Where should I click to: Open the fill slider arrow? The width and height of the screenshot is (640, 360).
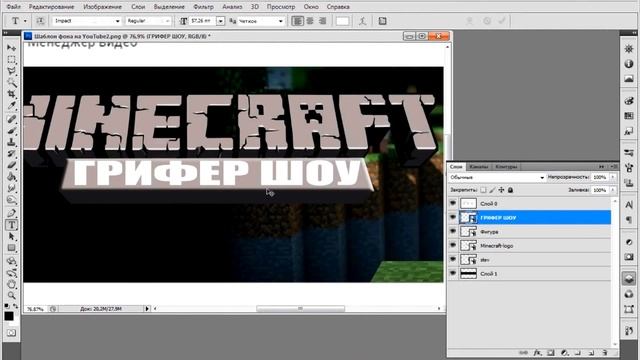click(x=613, y=190)
